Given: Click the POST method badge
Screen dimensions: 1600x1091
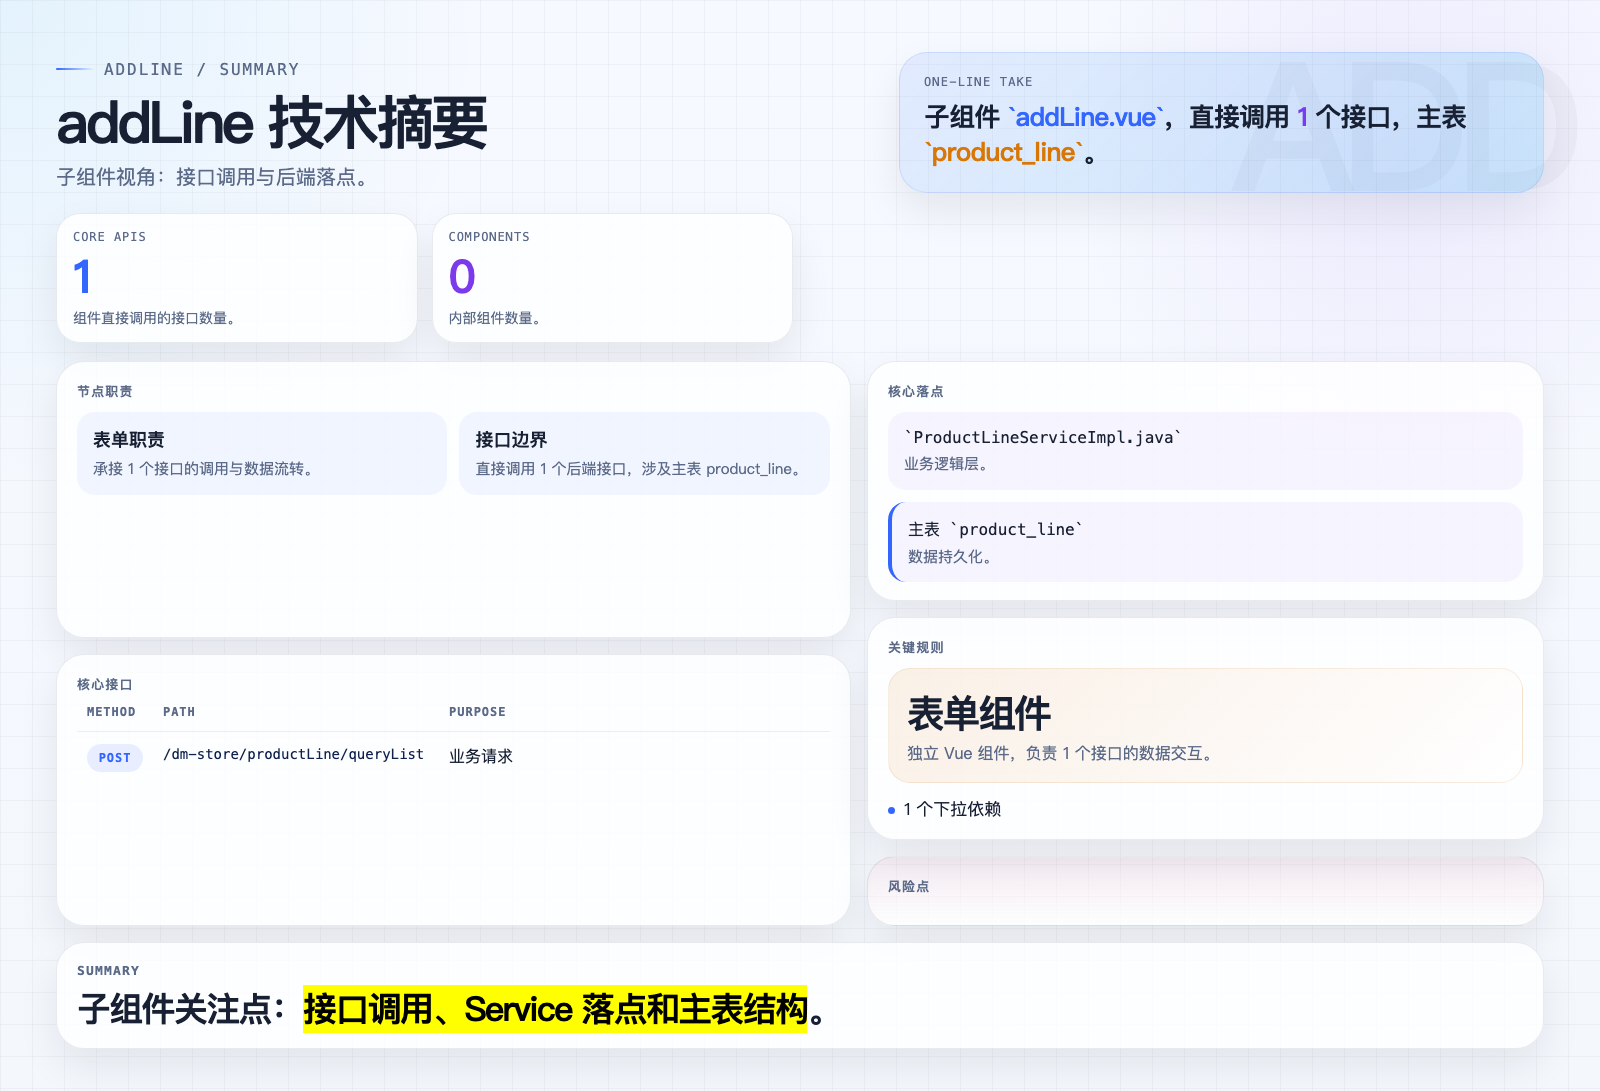Looking at the screenshot, I should click(x=115, y=758).
